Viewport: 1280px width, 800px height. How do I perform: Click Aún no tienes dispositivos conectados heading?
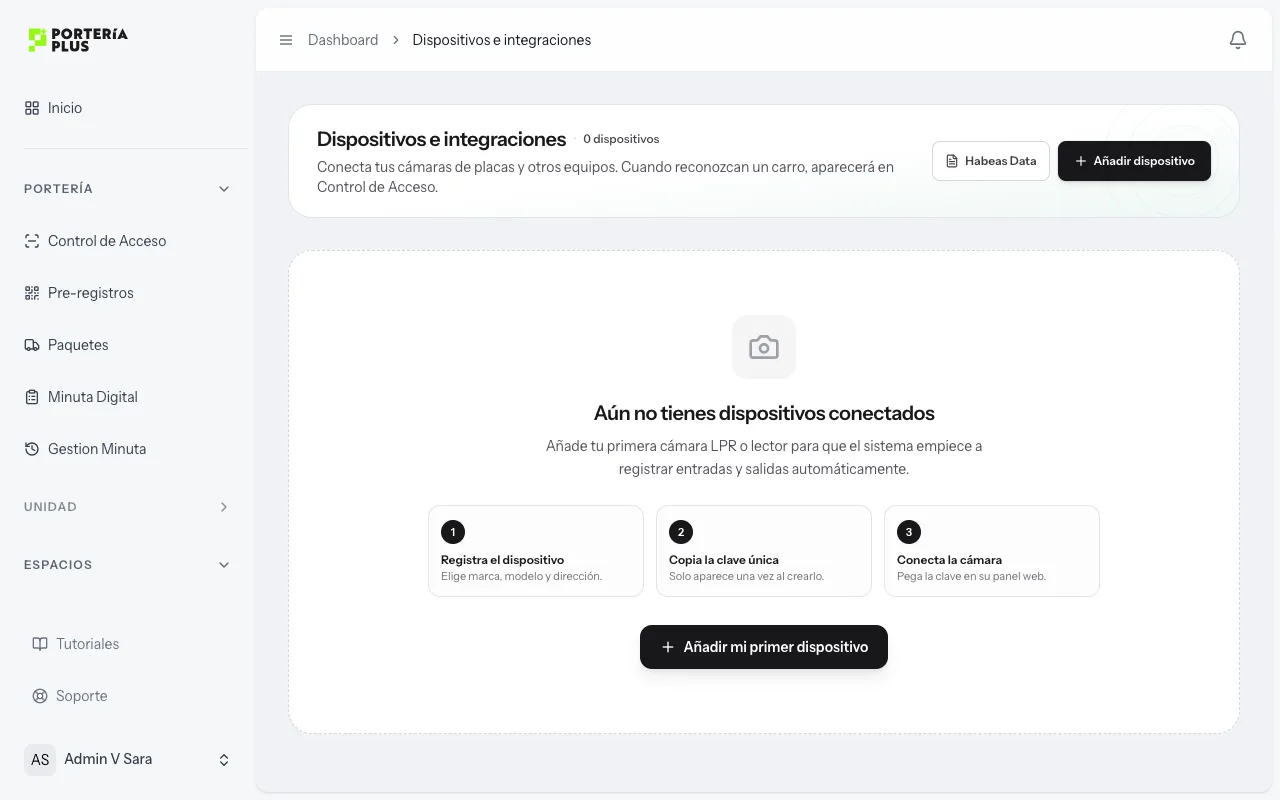click(x=764, y=413)
